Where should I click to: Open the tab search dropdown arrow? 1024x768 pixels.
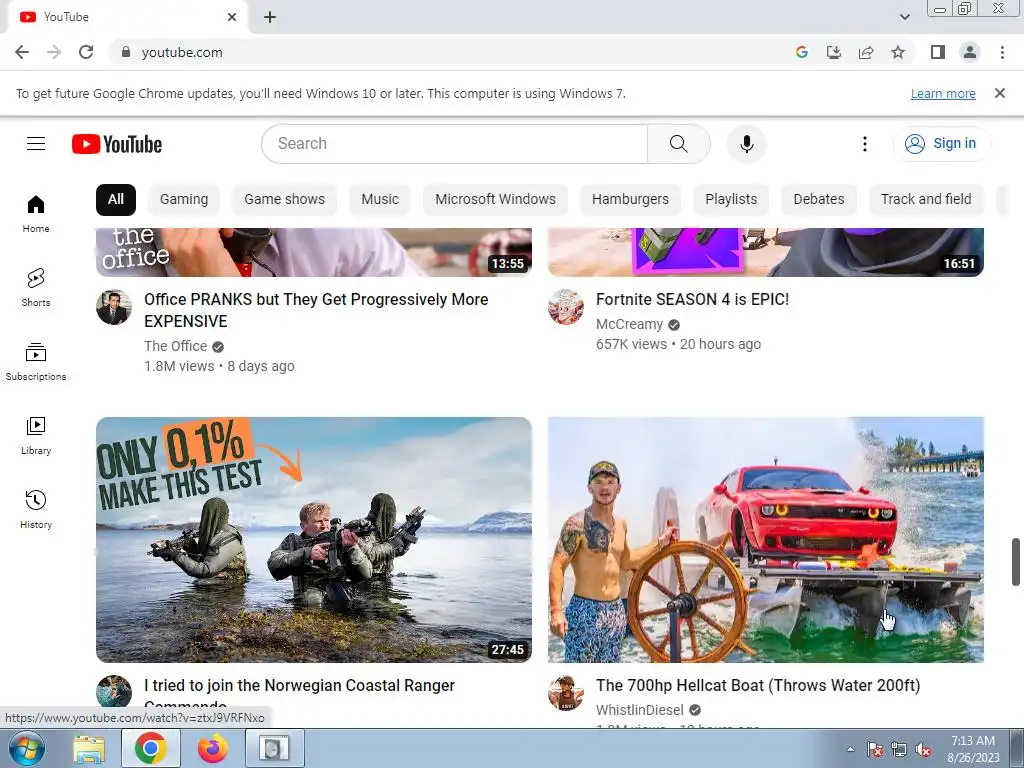(904, 17)
